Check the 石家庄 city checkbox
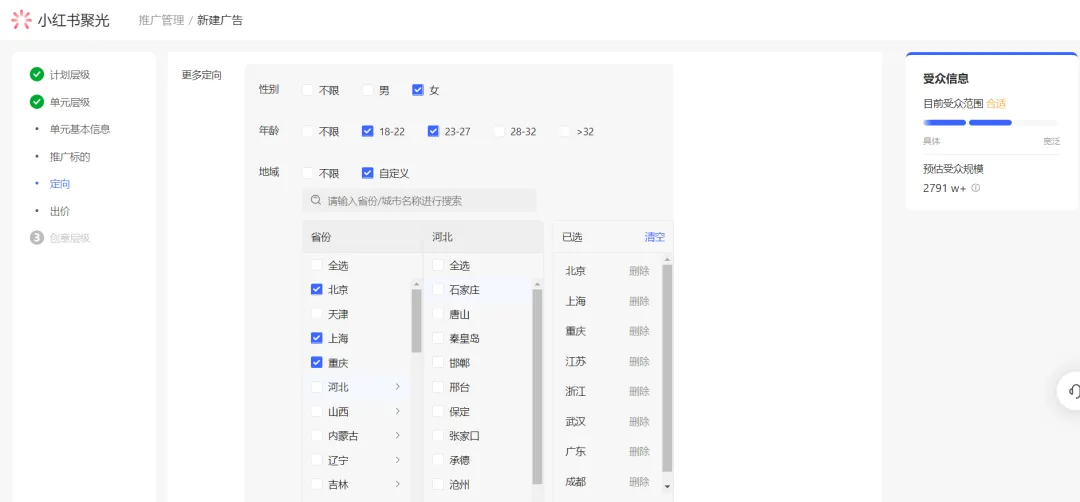This screenshot has height=502, width=1080. point(438,289)
